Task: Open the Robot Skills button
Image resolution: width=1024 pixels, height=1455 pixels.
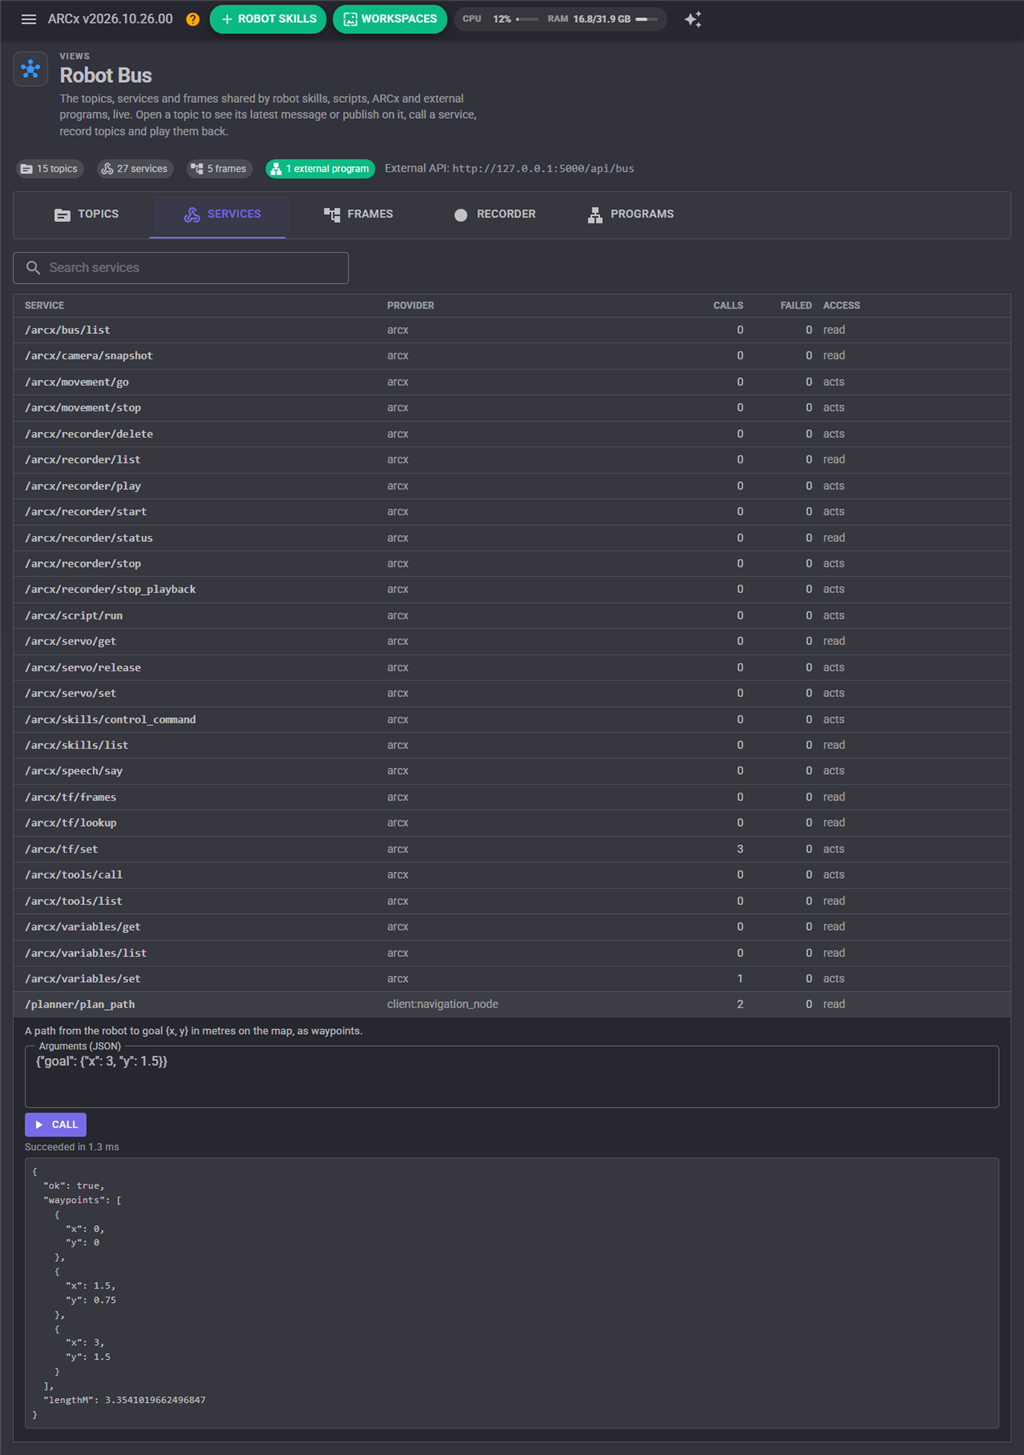Action: point(268,19)
